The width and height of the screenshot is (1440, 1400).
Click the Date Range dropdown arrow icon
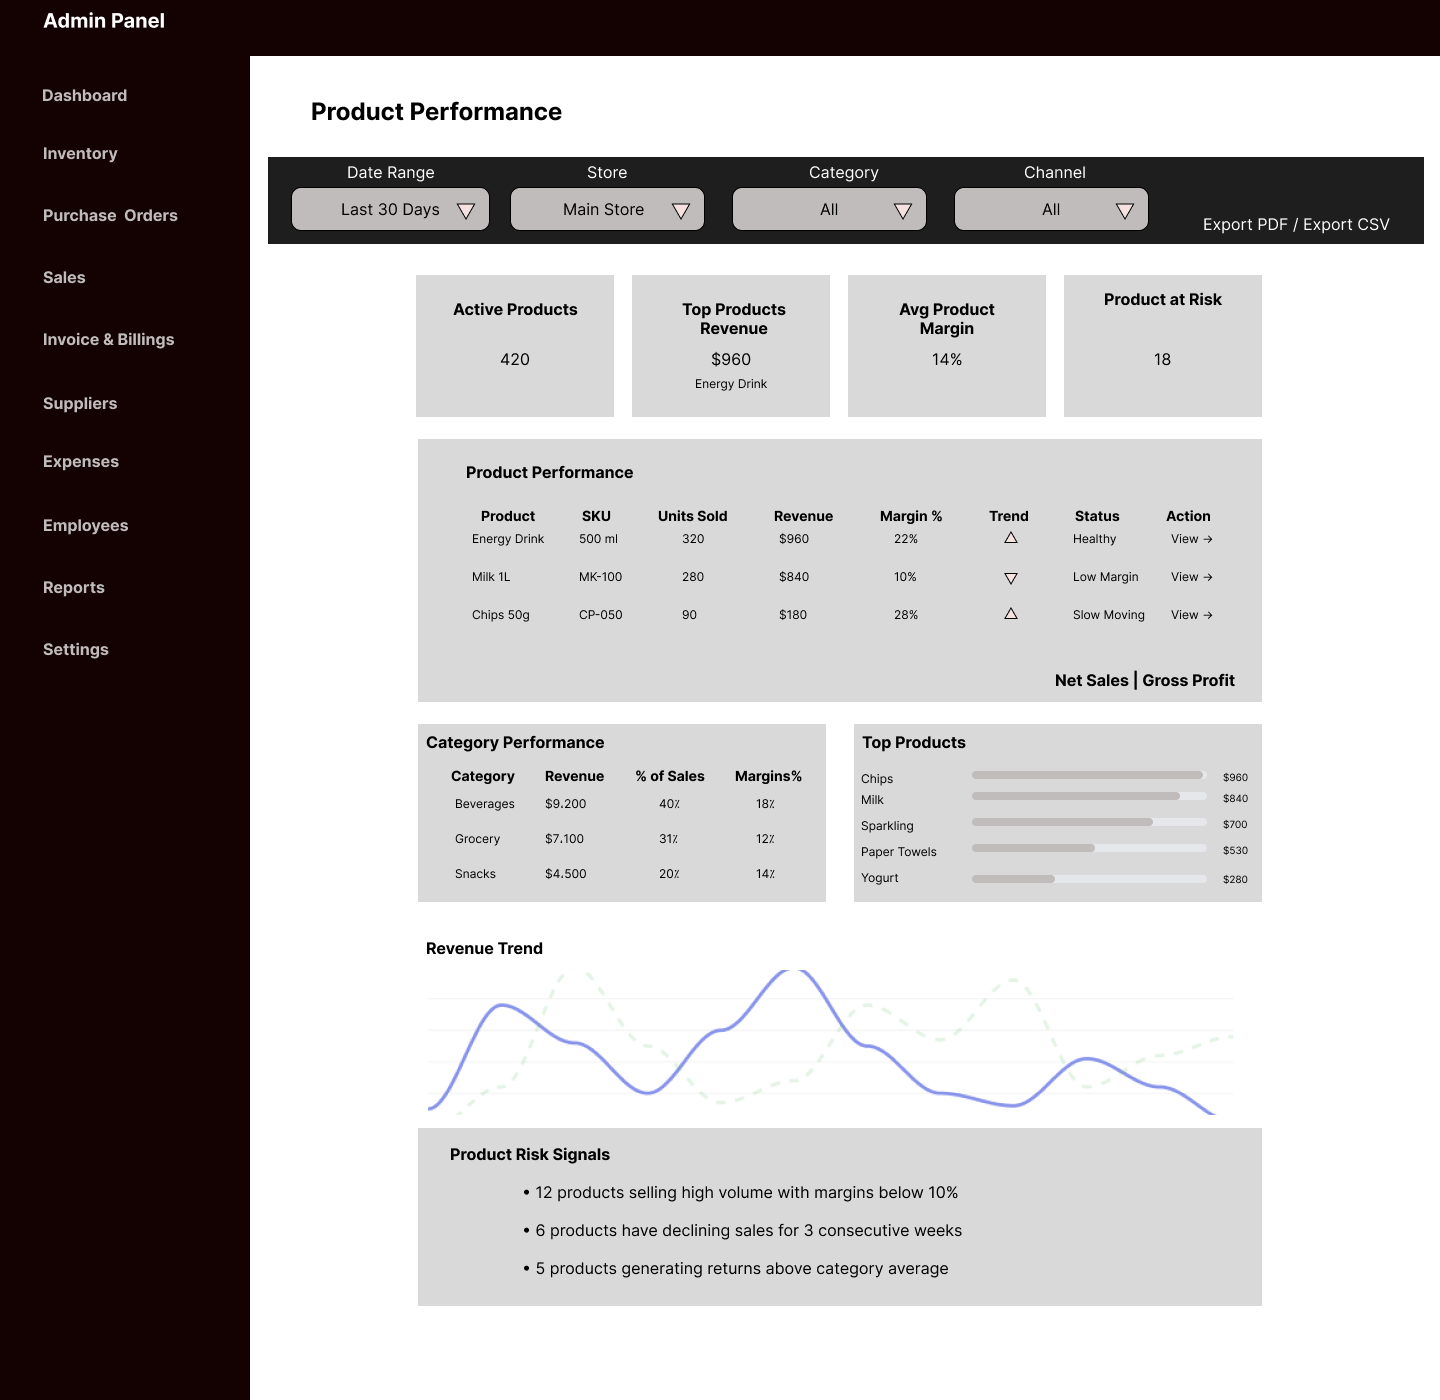click(x=466, y=210)
